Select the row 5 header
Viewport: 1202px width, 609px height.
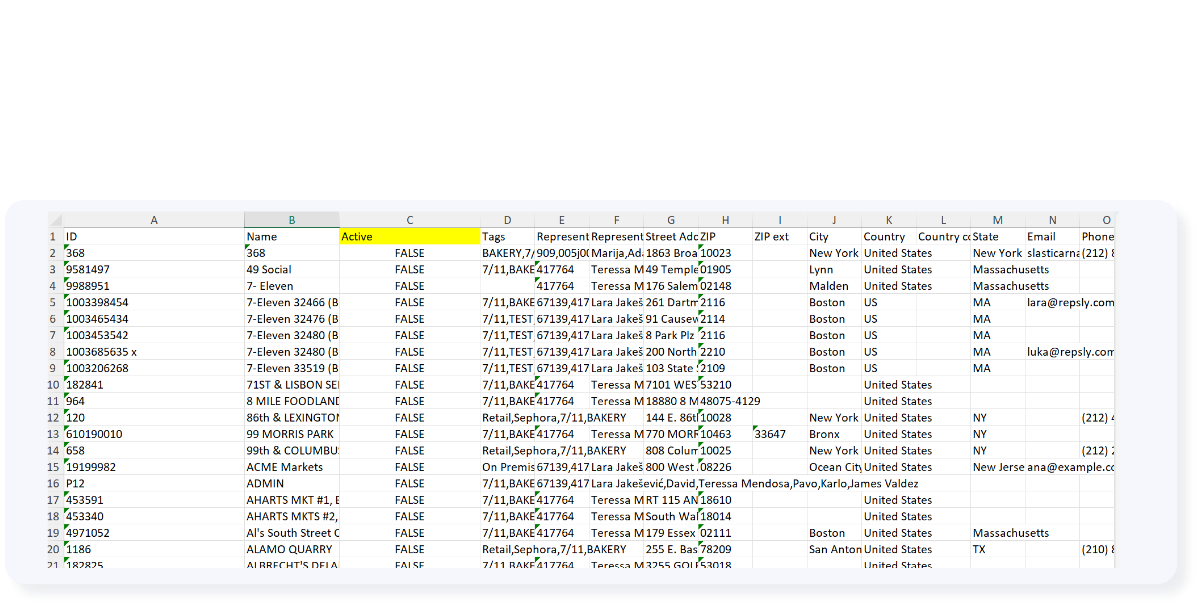coord(53,303)
